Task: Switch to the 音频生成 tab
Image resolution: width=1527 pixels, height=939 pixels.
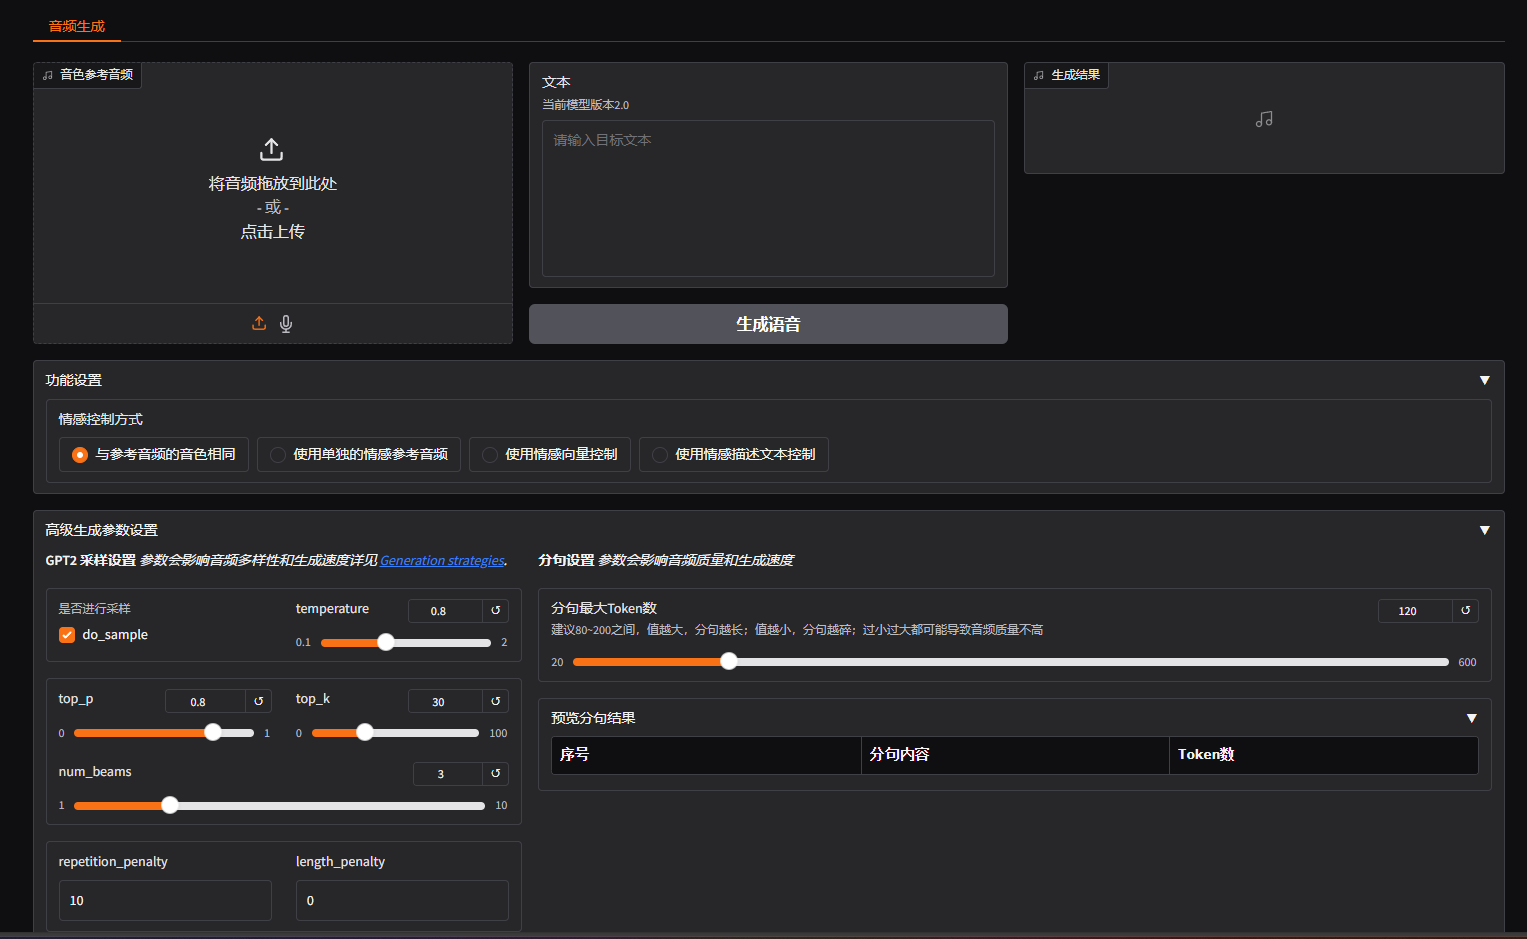Action: tap(77, 26)
